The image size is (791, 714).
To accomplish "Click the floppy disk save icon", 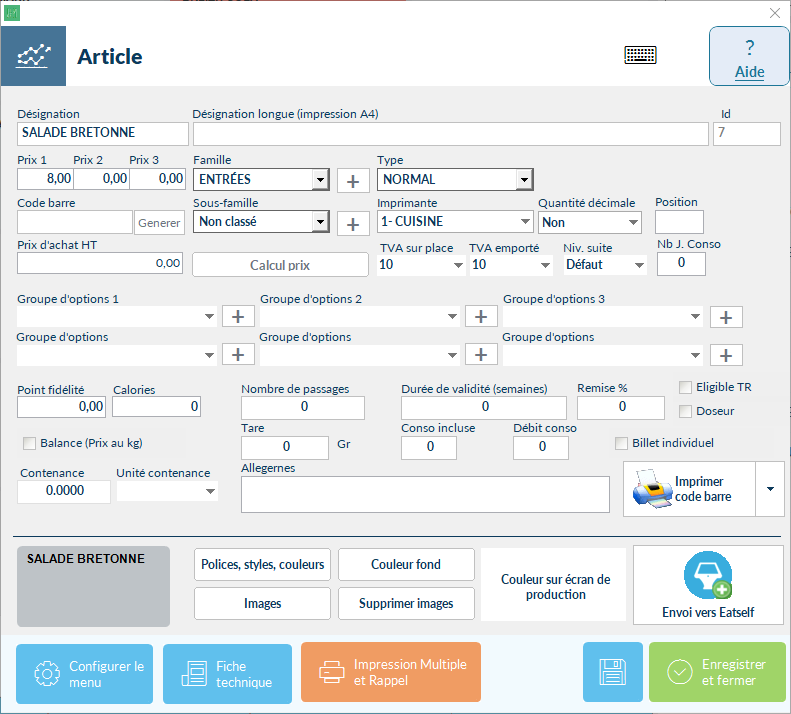I will [612, 672].
